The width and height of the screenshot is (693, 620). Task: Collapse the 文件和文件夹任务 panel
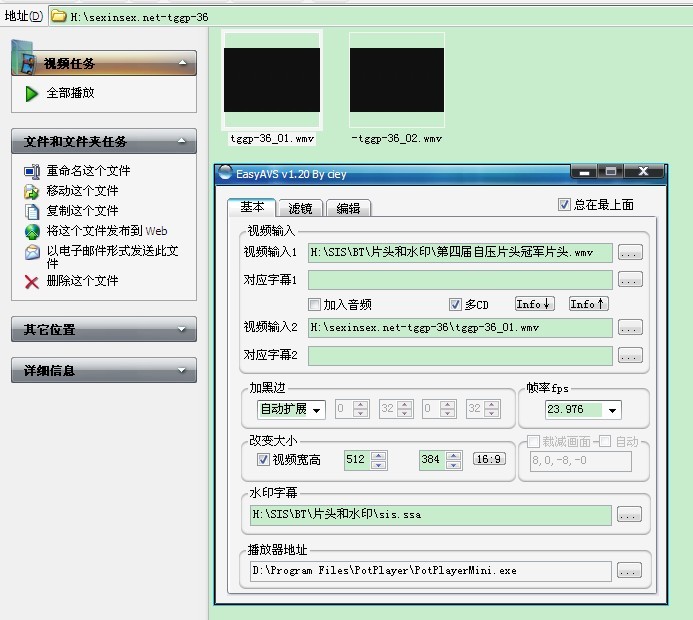coord(182,141)
